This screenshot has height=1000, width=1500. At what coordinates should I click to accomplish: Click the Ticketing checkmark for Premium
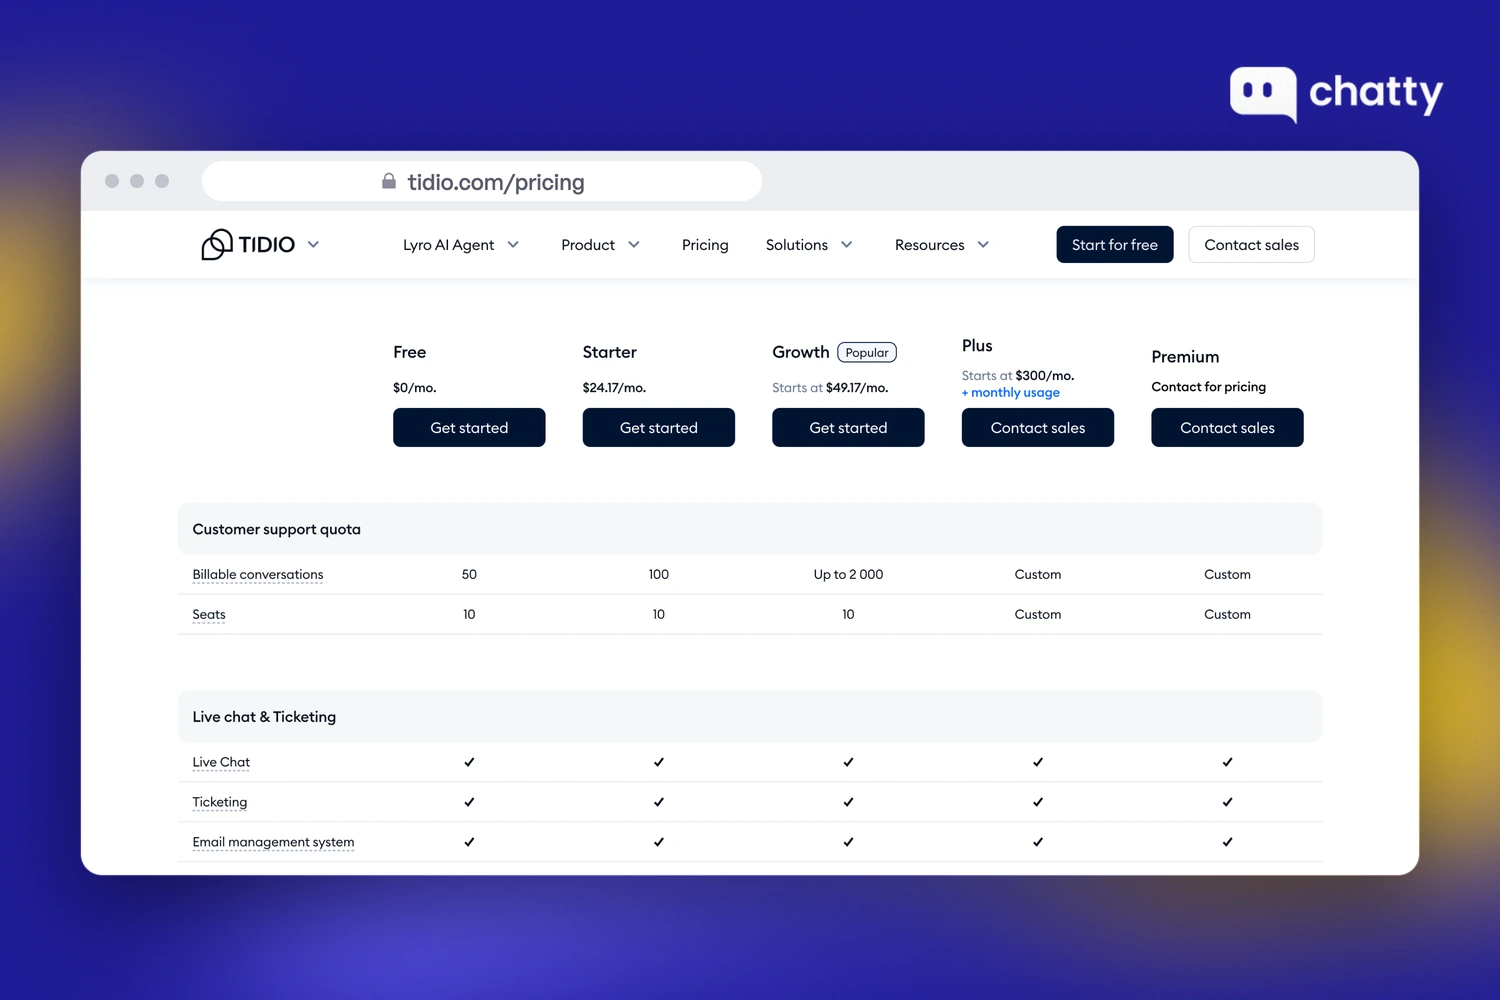tap(1227, 802)
